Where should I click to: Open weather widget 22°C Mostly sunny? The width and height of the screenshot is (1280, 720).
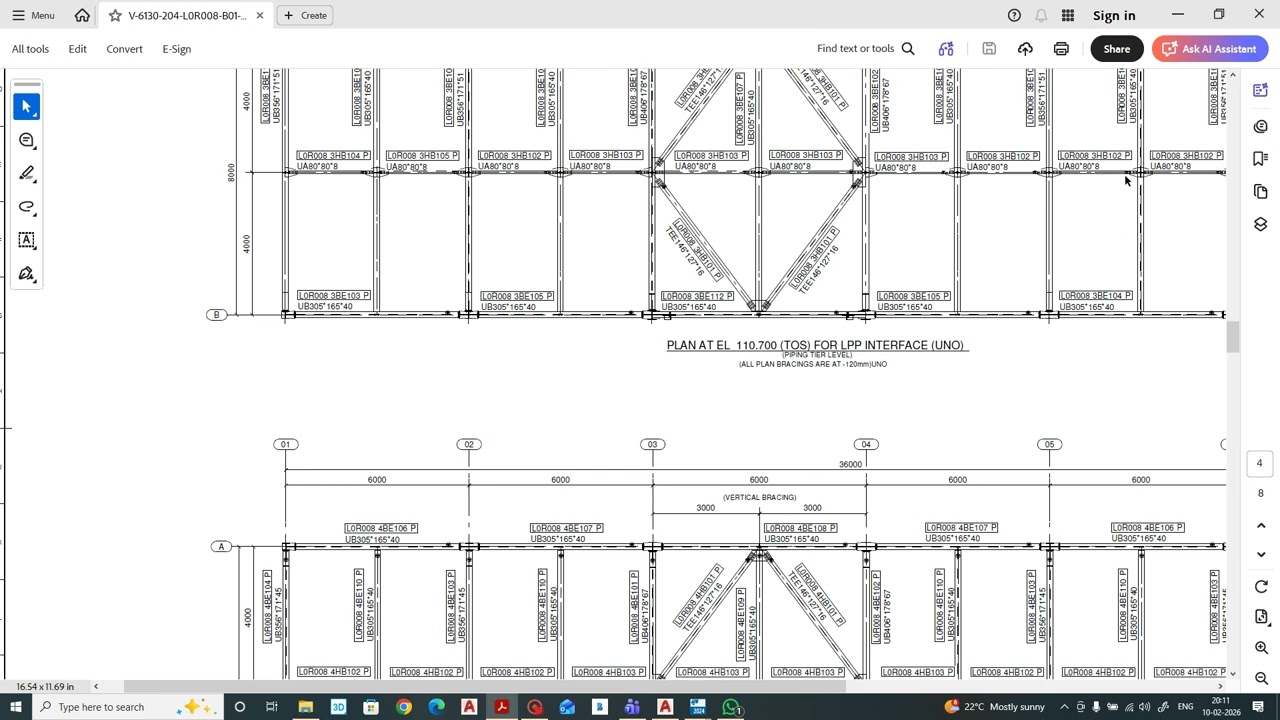[994, 707]
